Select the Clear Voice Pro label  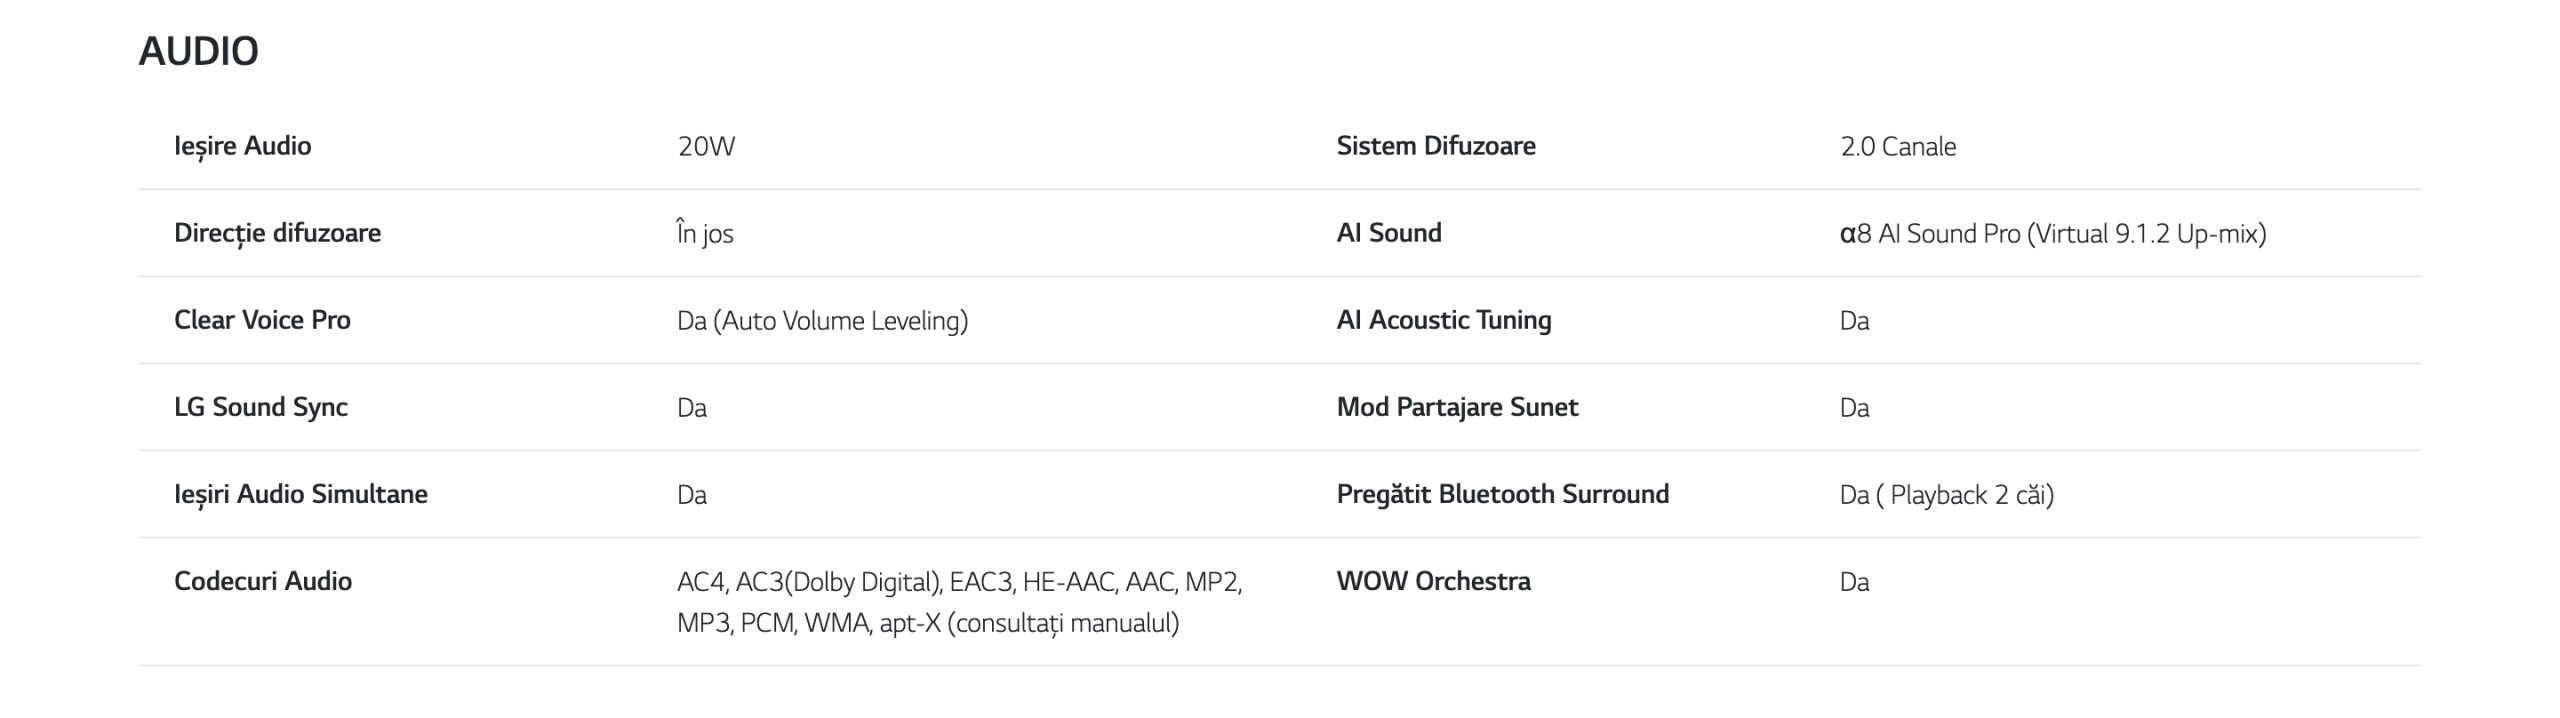(x=262, y=320)
